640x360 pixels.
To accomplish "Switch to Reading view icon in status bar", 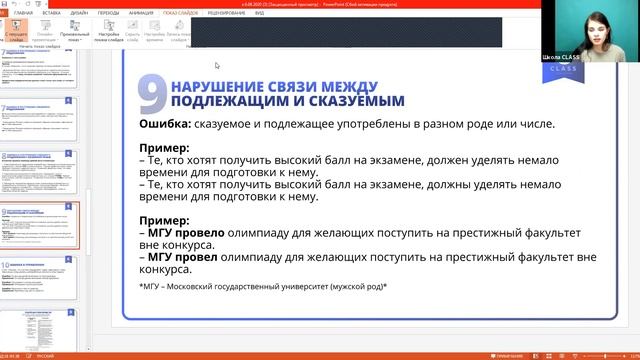I will [562, 356].
